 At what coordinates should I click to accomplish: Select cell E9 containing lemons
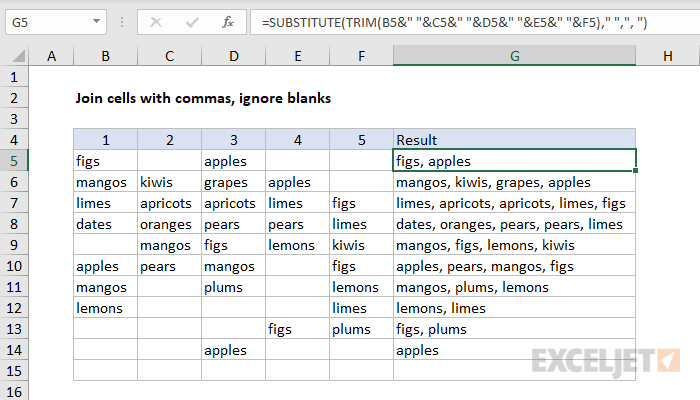click(297, 245)
